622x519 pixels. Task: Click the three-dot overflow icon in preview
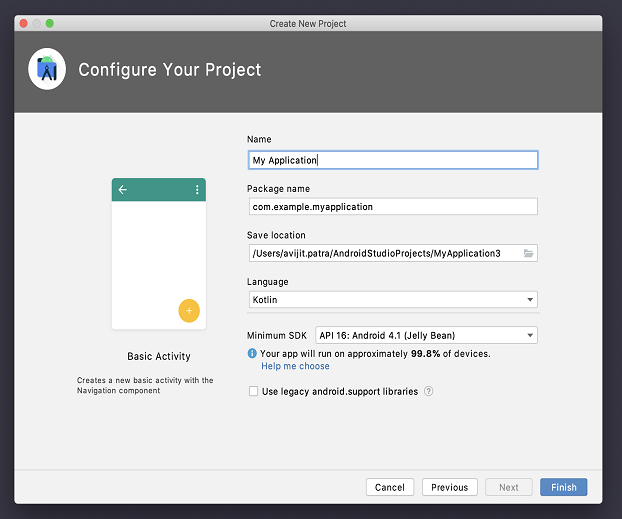[x=197, y=189]
